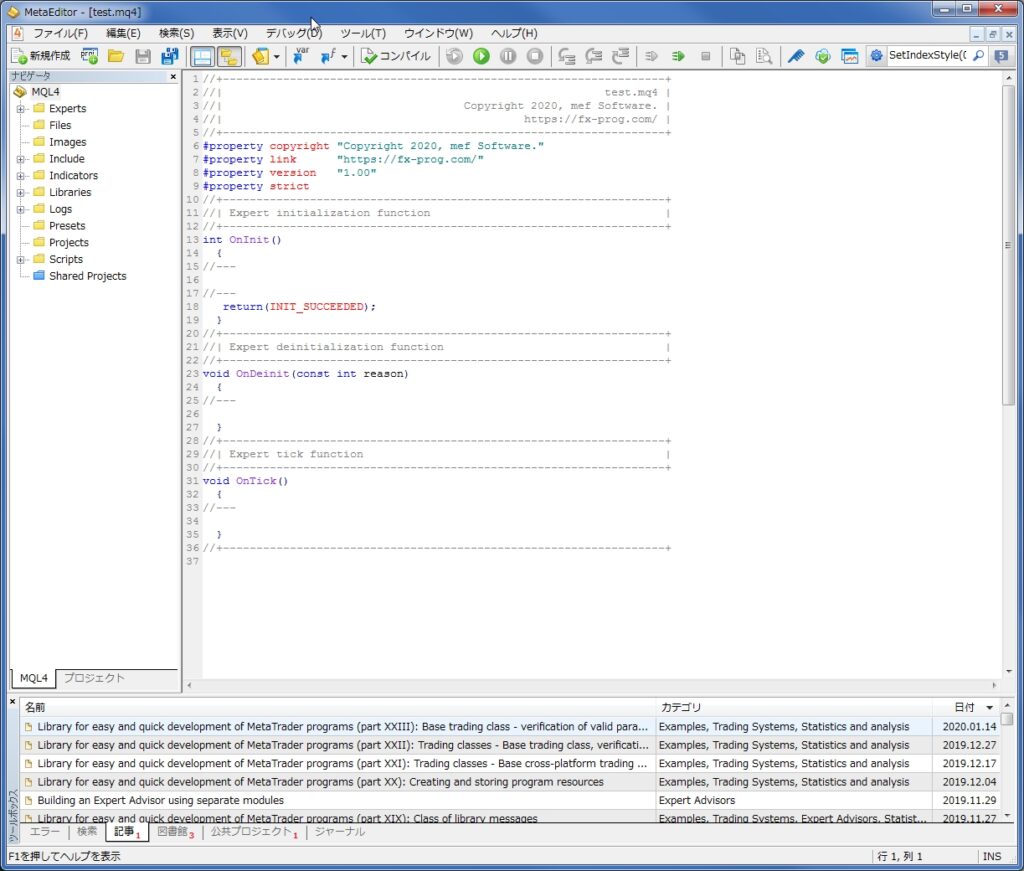This screenshot has width=1024, height=871.
Task: Open the 編集(E) menu
Action: pyautogui.click(x=123, y=33)
